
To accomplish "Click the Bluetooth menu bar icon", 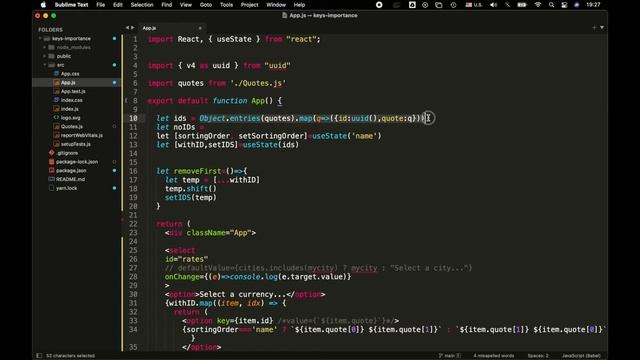I will click(507, 5).
